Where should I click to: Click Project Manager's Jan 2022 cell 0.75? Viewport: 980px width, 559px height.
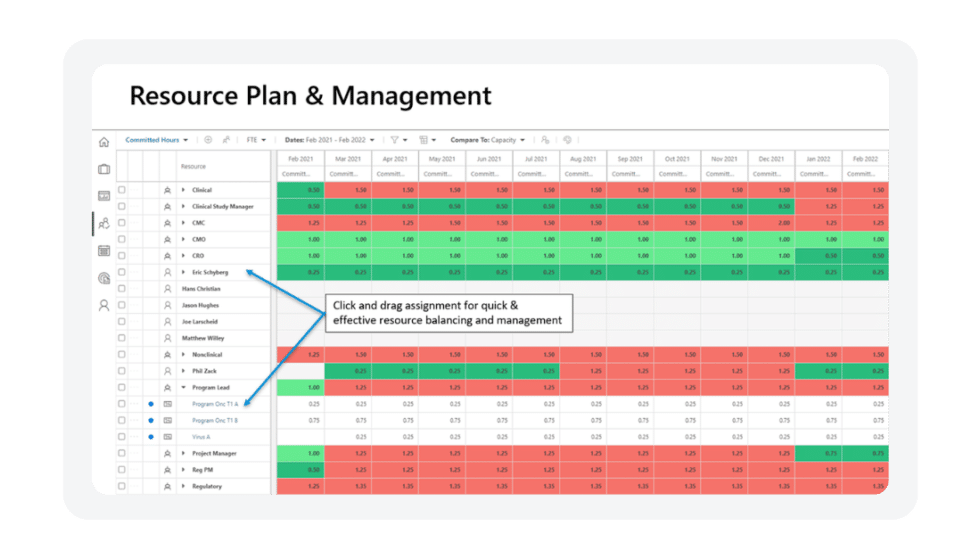coord(818,453)
